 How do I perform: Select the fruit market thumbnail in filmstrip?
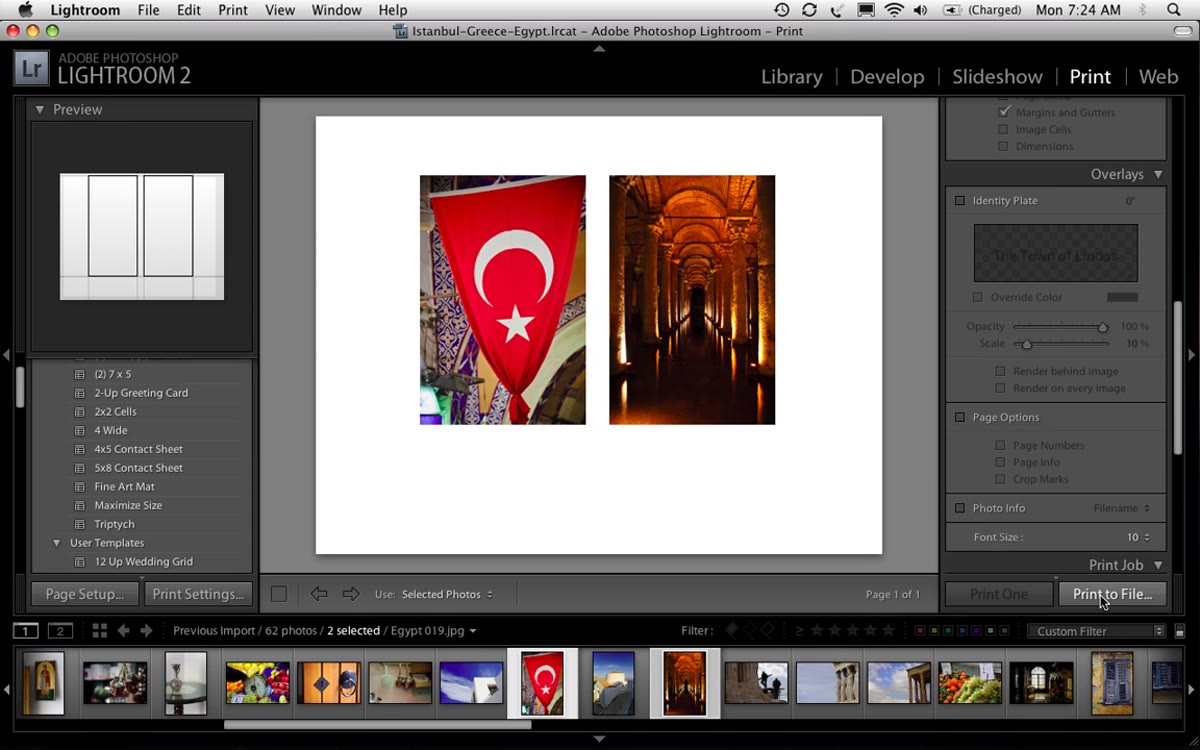(x=970, y=683)
